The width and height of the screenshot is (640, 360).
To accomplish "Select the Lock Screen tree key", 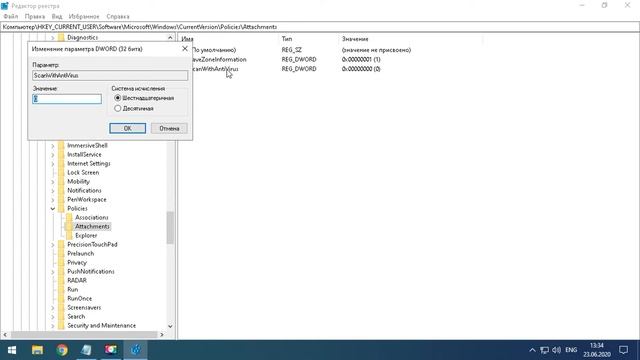I will tap(83, 173).
